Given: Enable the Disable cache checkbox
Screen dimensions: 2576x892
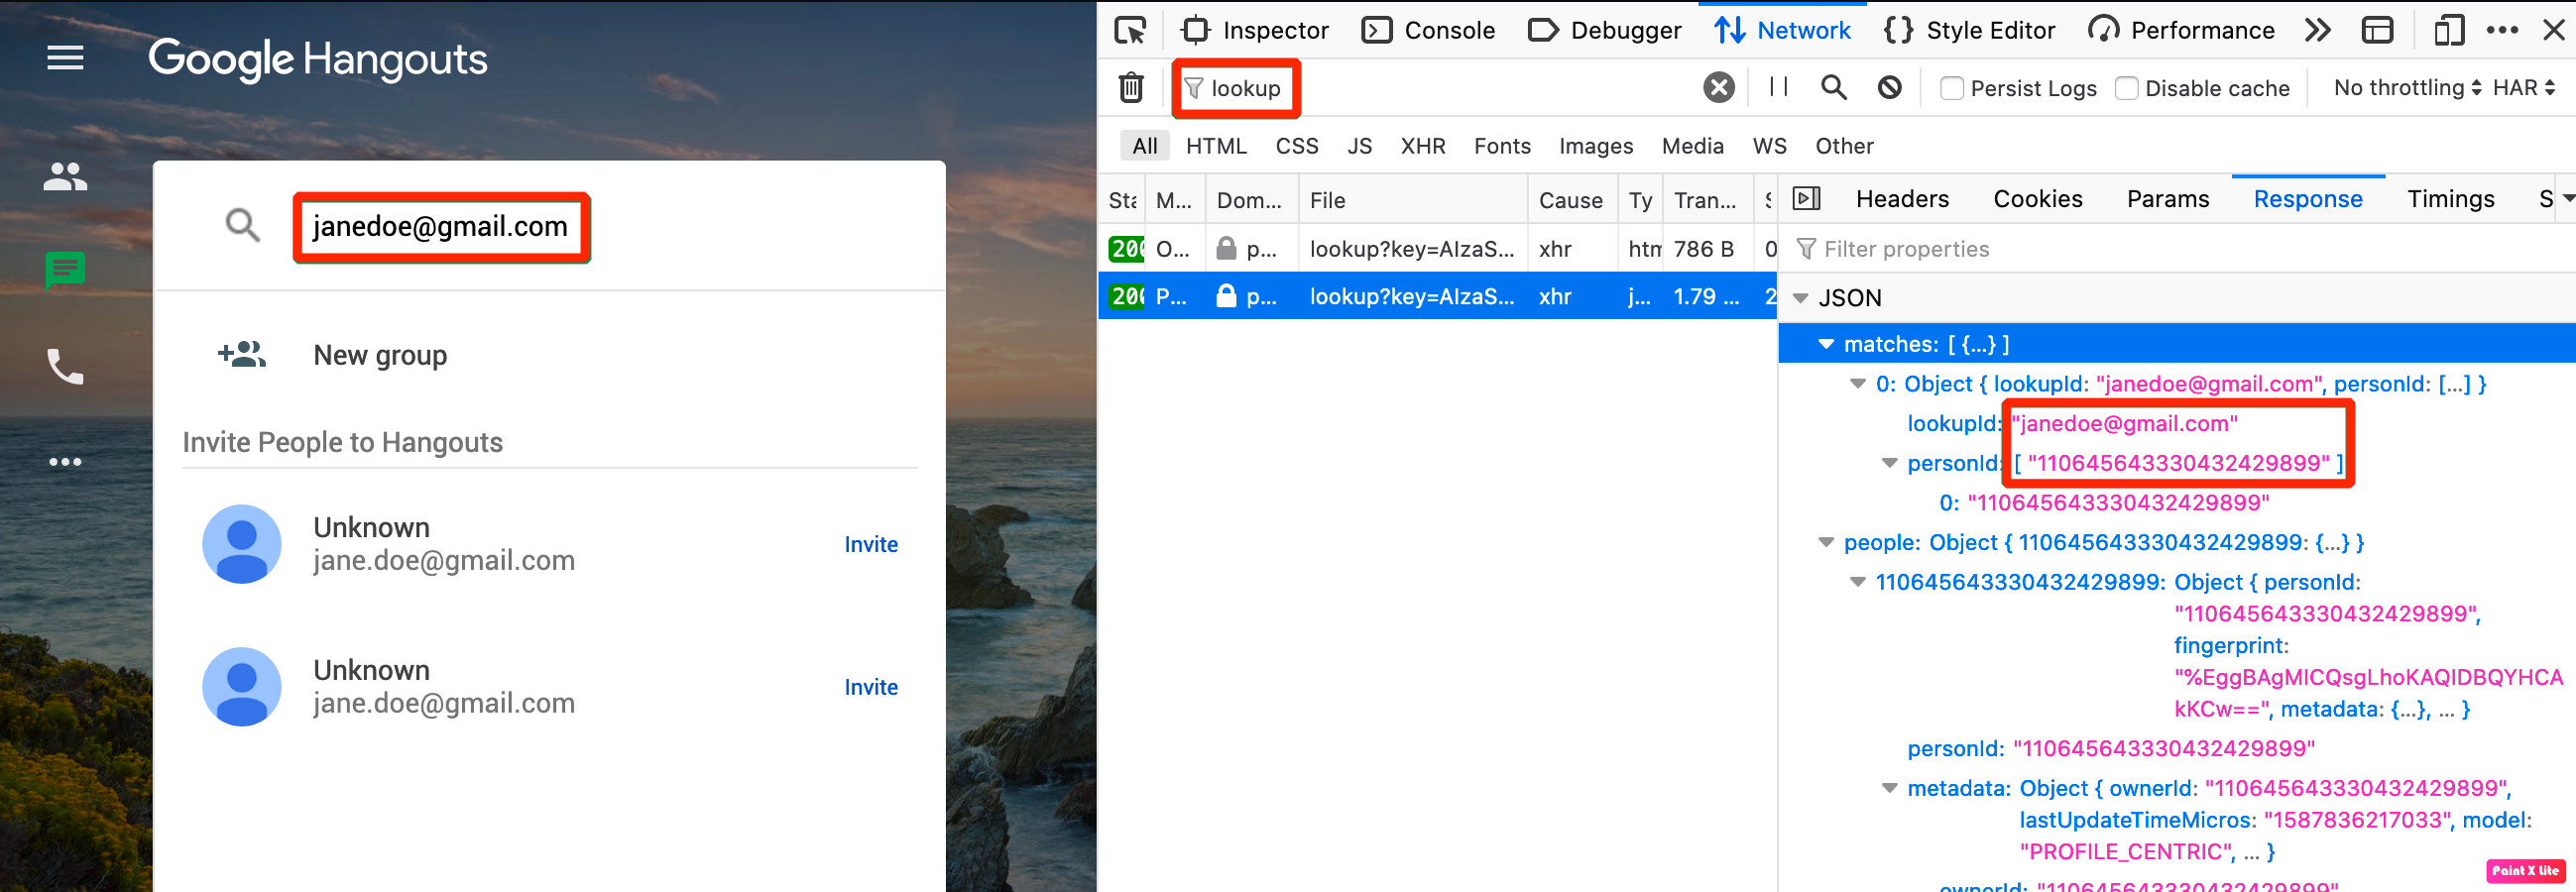Looking at the screenshot, I should click(x=2127, y=88).
